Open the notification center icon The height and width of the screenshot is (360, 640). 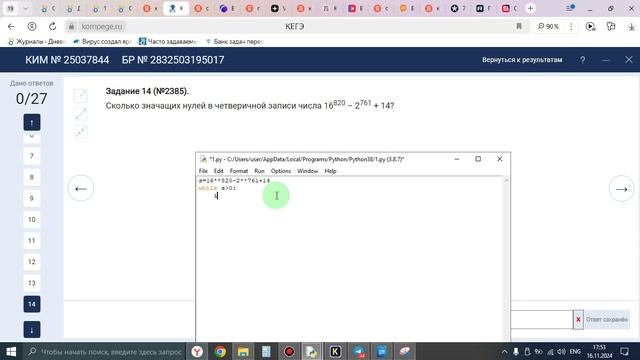point(624,351)
